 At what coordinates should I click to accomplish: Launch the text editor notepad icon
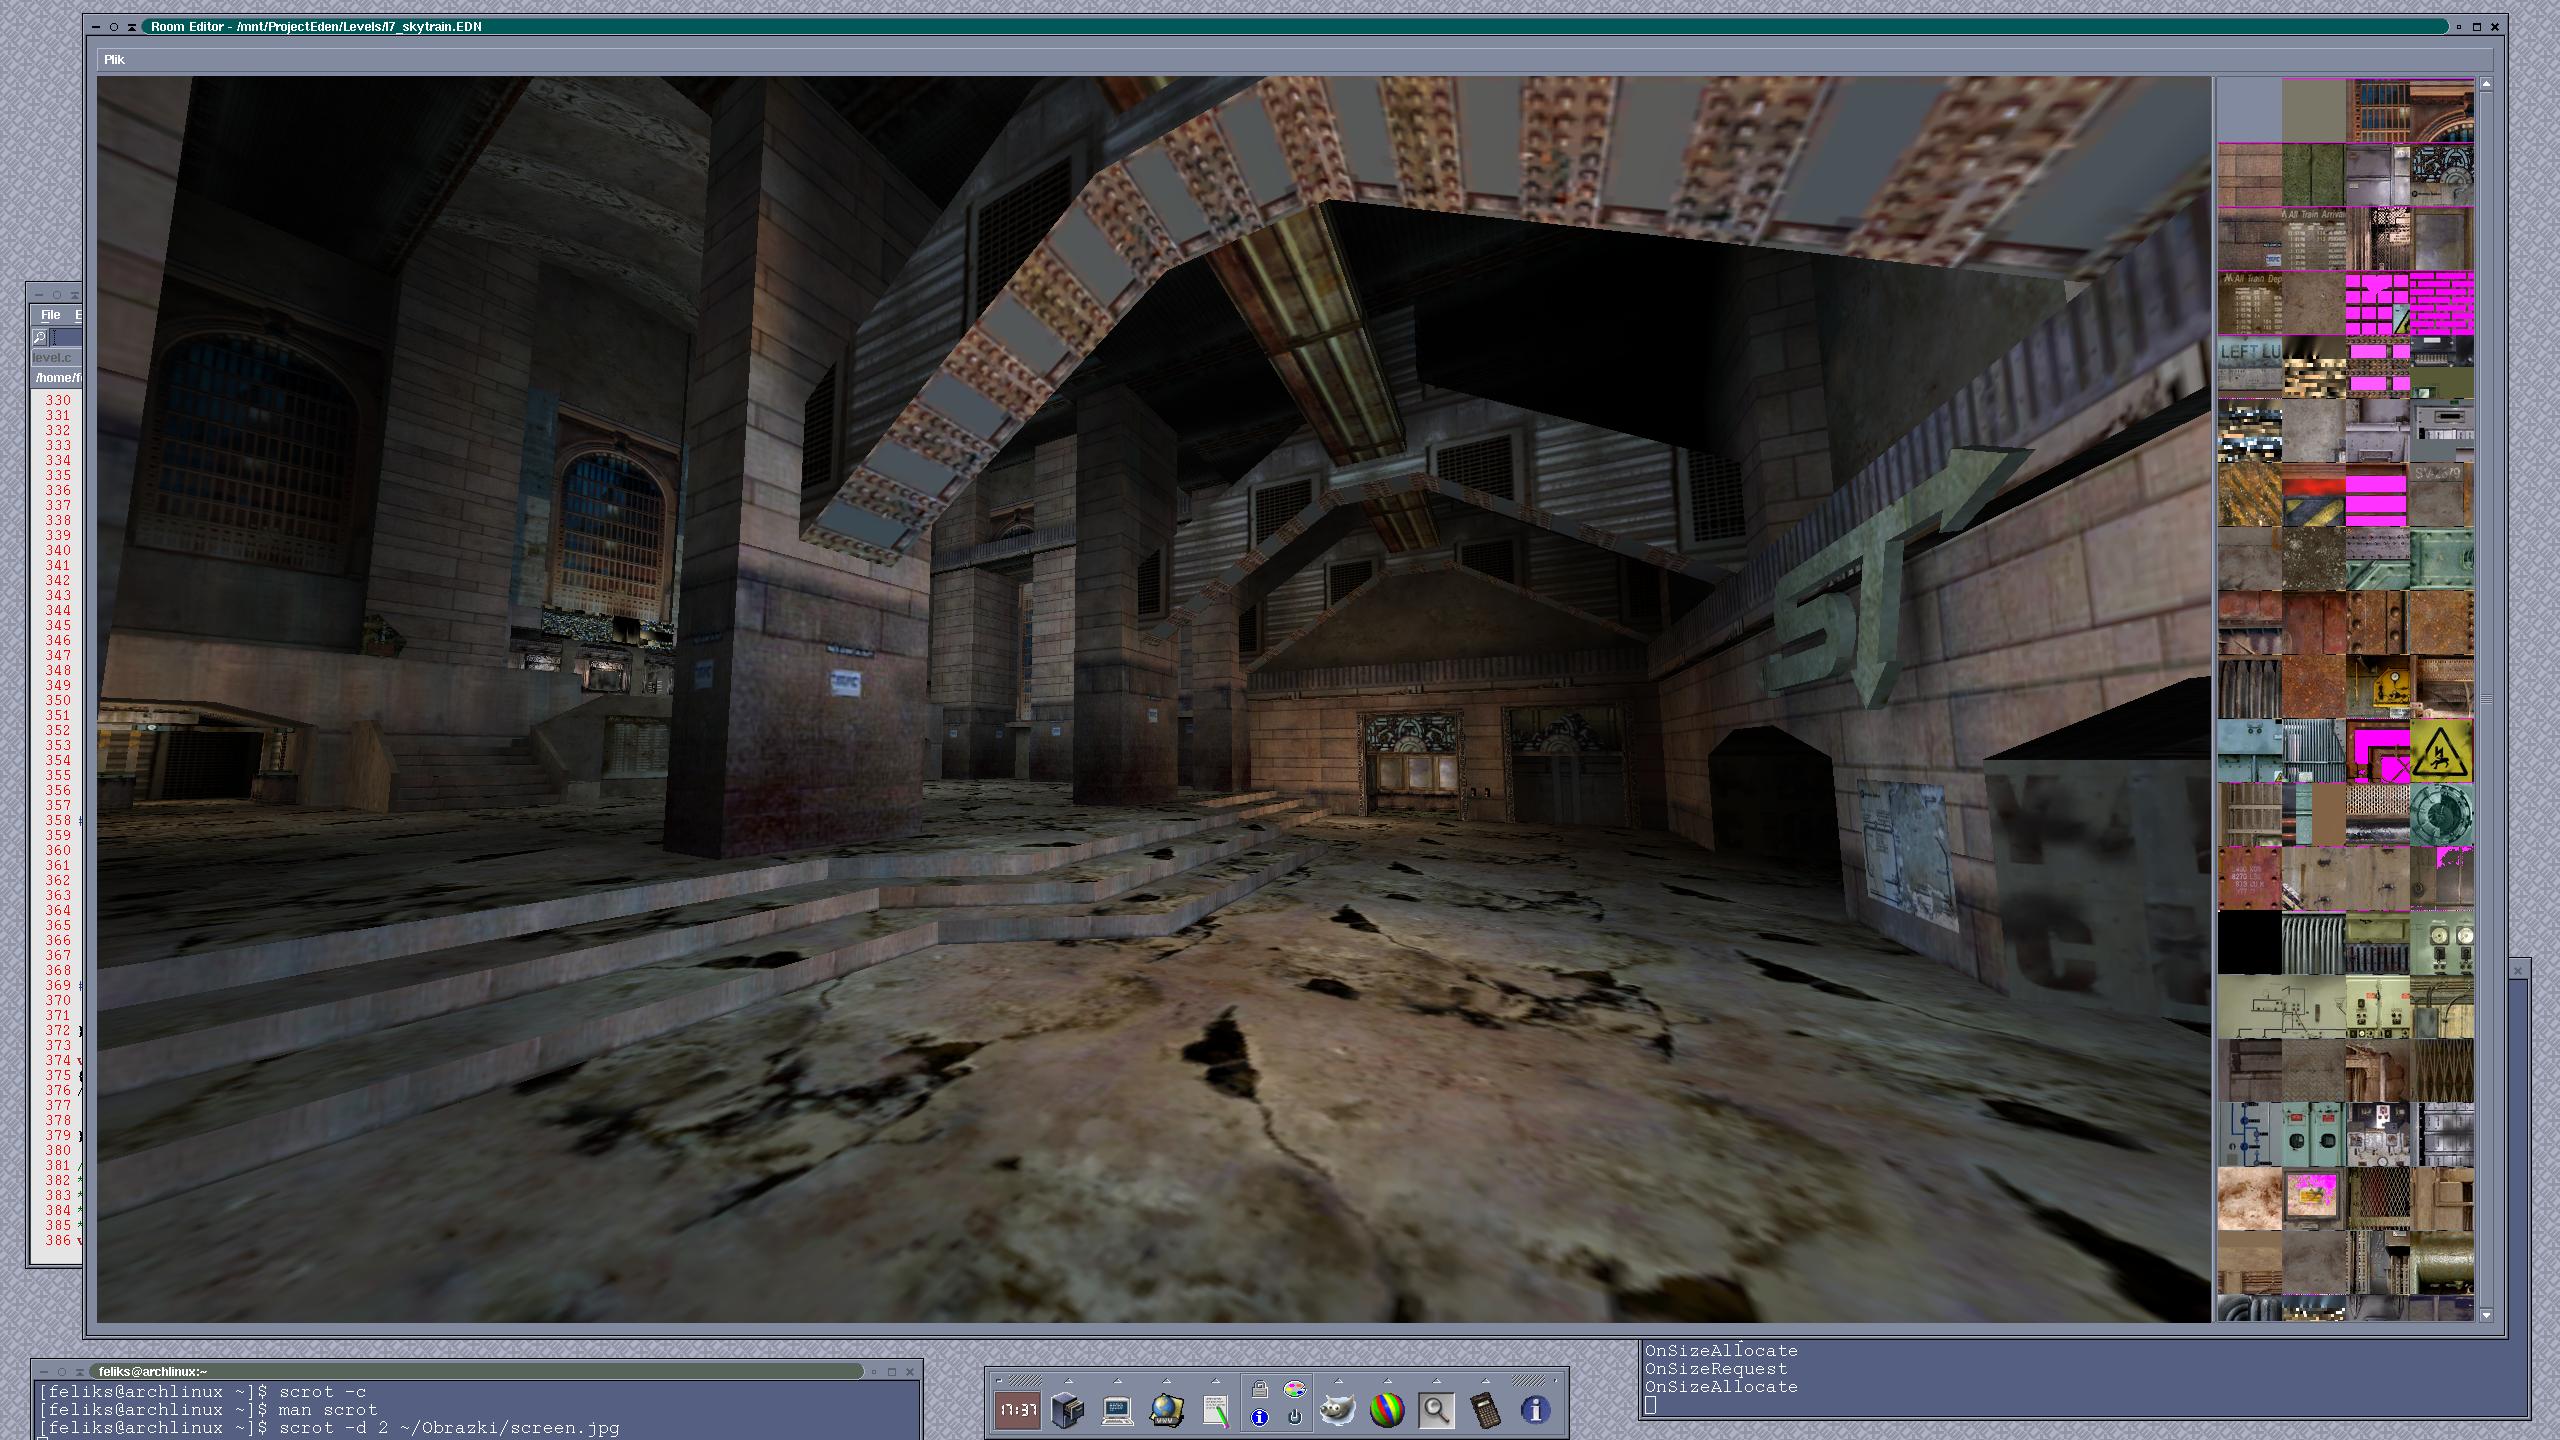tap(1215, 1410)
